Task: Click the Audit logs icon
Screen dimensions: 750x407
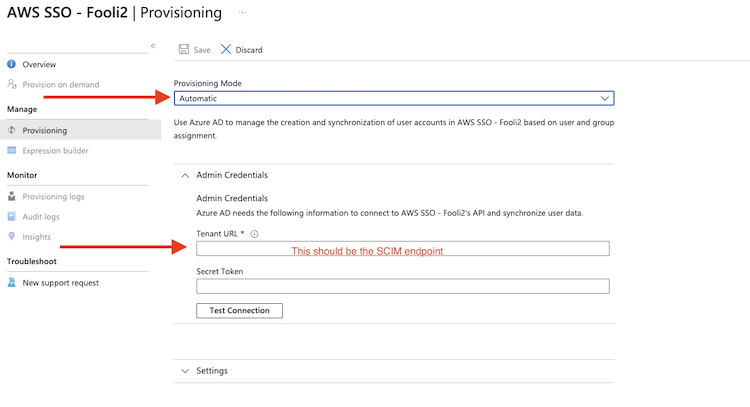Action: pos(11,216)
